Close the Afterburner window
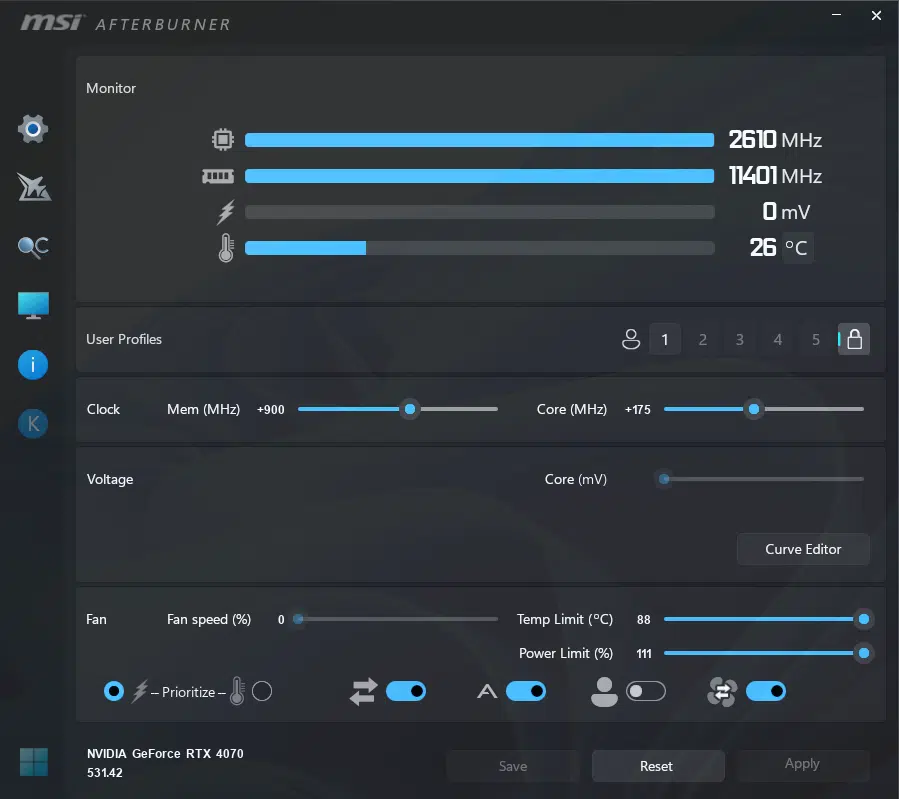Image resolution: width=899 pixels, height=799 pixels. [876, 15]
